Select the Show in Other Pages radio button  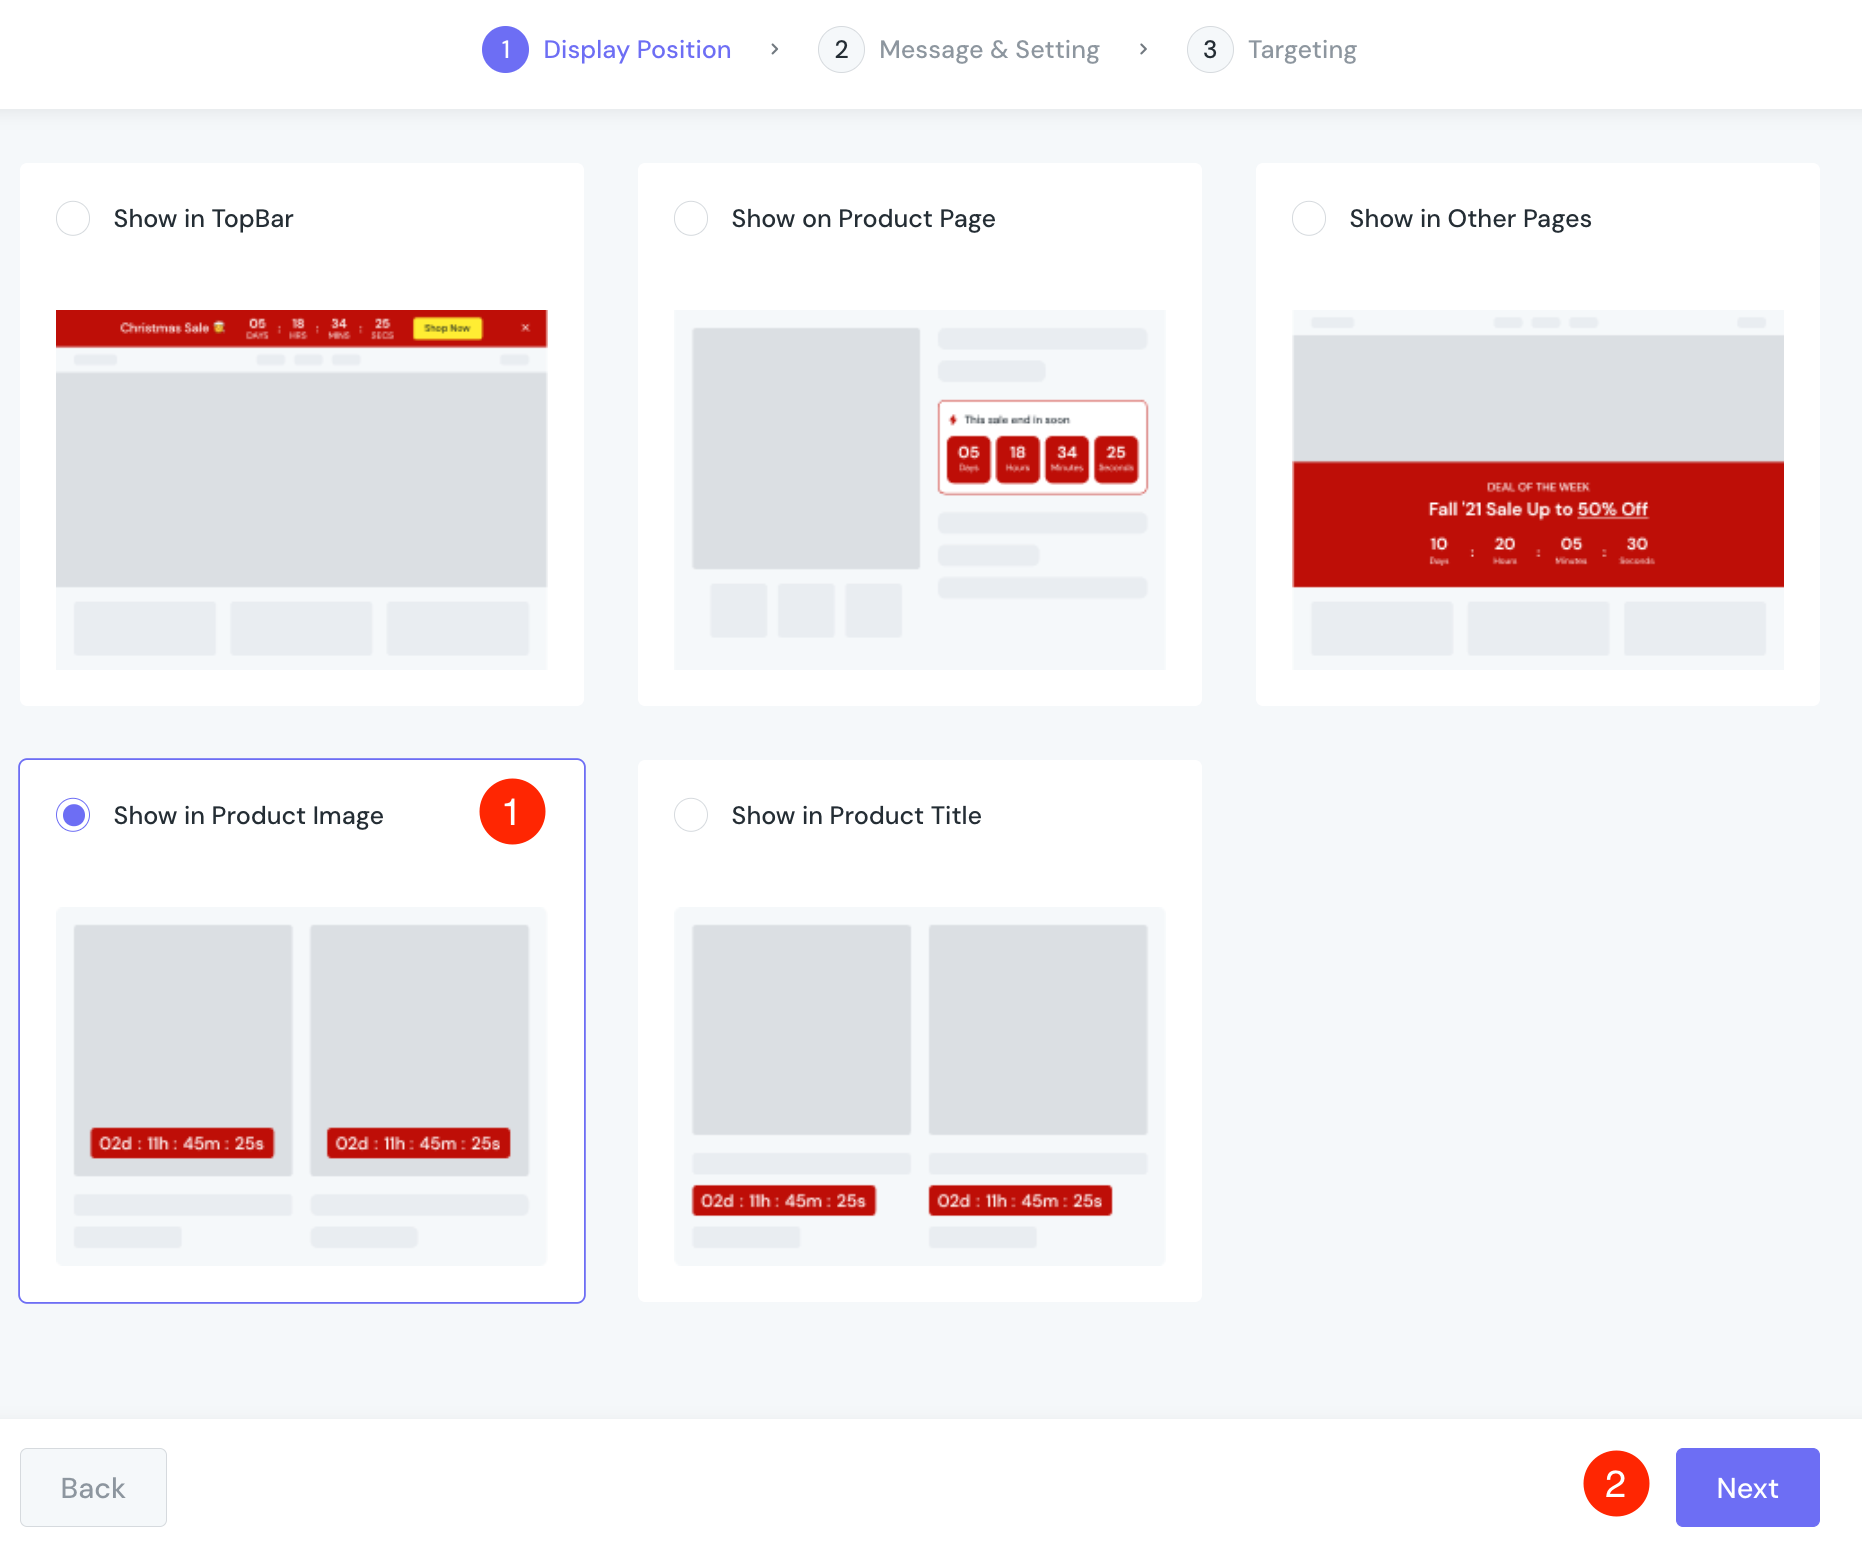1308,218
